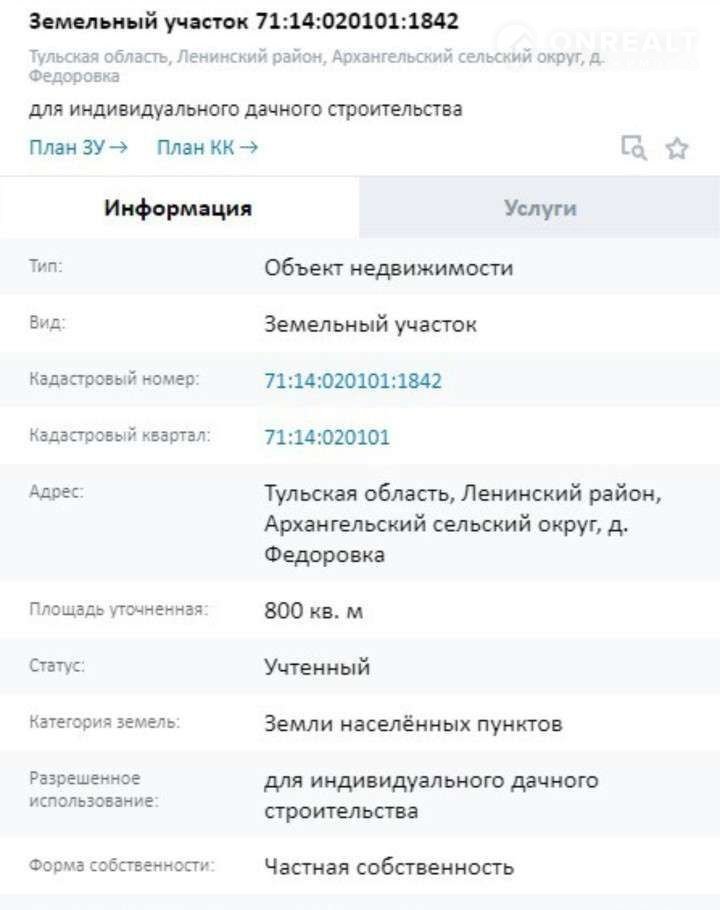This screenshot has height=910, width=720.
Task: Select the Вид value Земельный участок
Action: click(x=370, y=325)
